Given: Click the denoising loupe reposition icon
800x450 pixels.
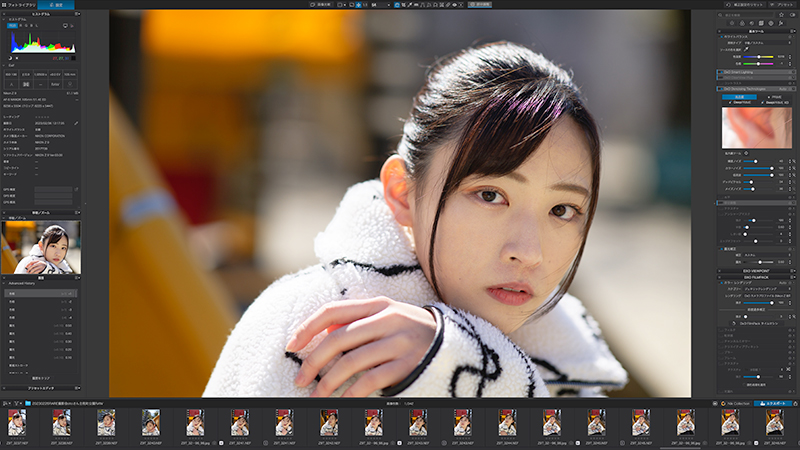Looking at the screenshot, I should [x=746, y=153].
